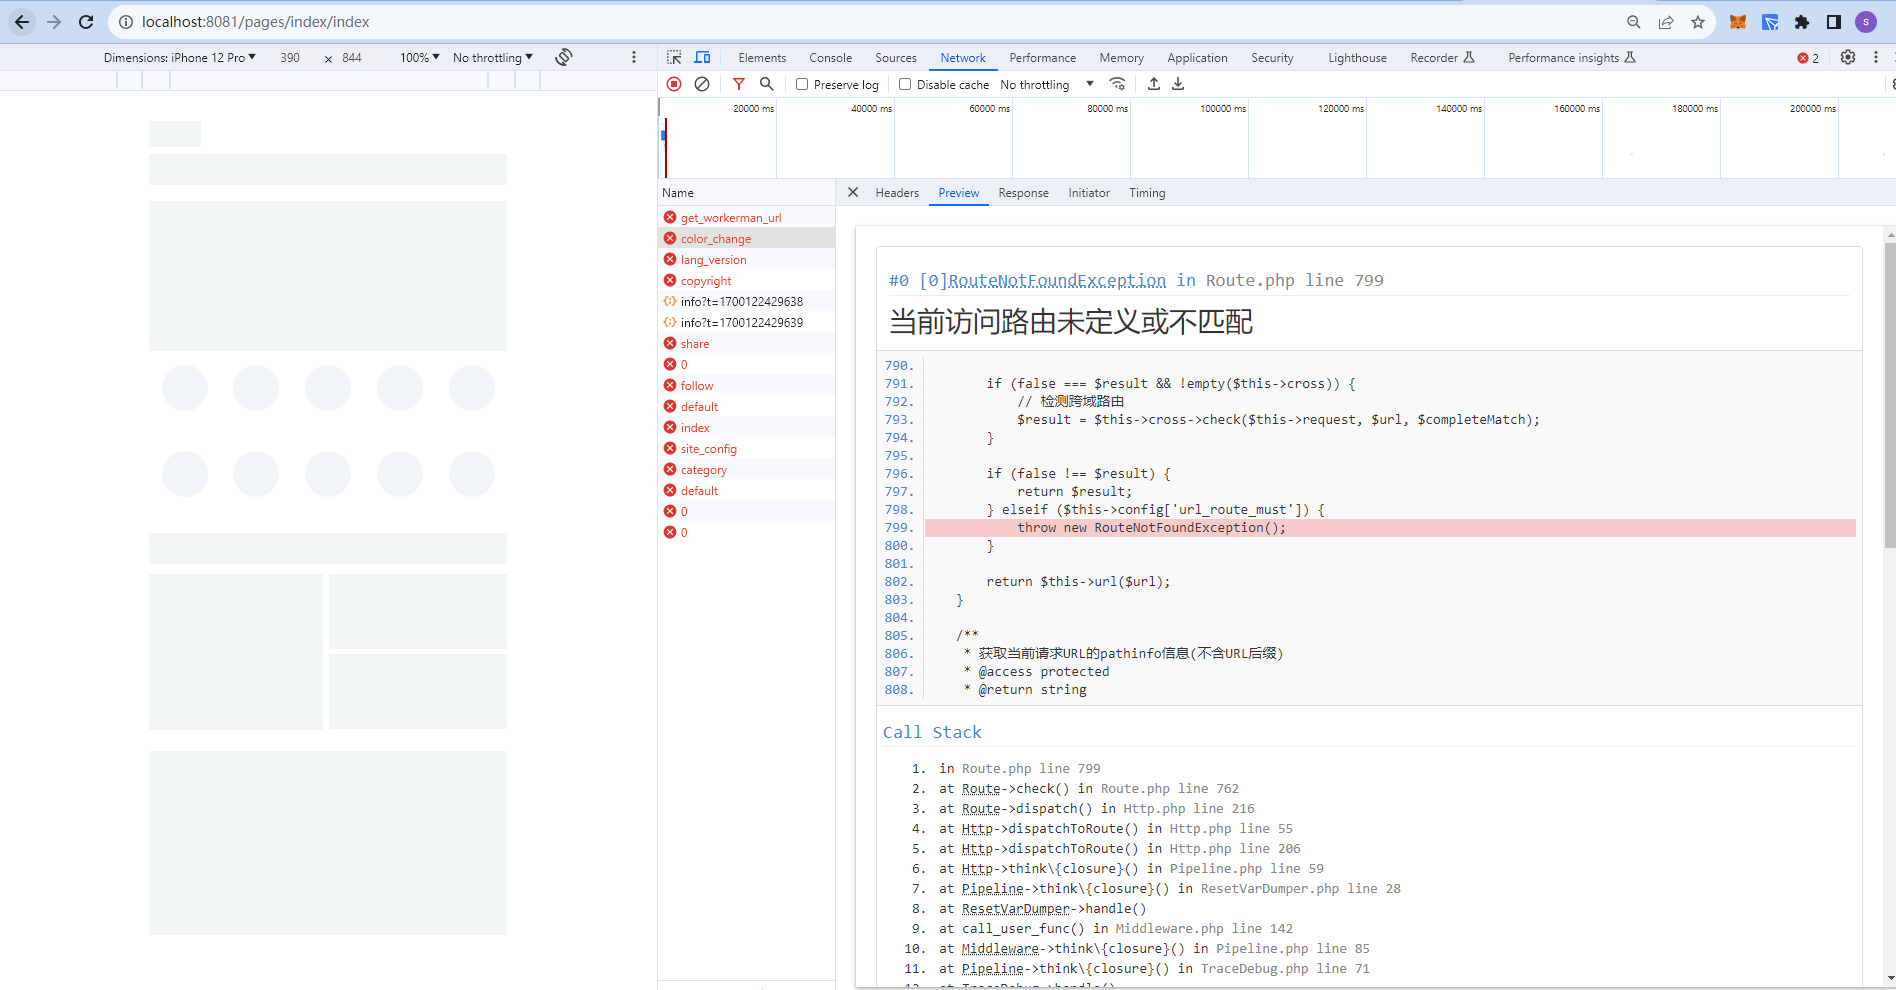Click the share page icon in address bar
Viewport: 1896px width, 990px height.
pyautogui.click(x=1666, y=22)
